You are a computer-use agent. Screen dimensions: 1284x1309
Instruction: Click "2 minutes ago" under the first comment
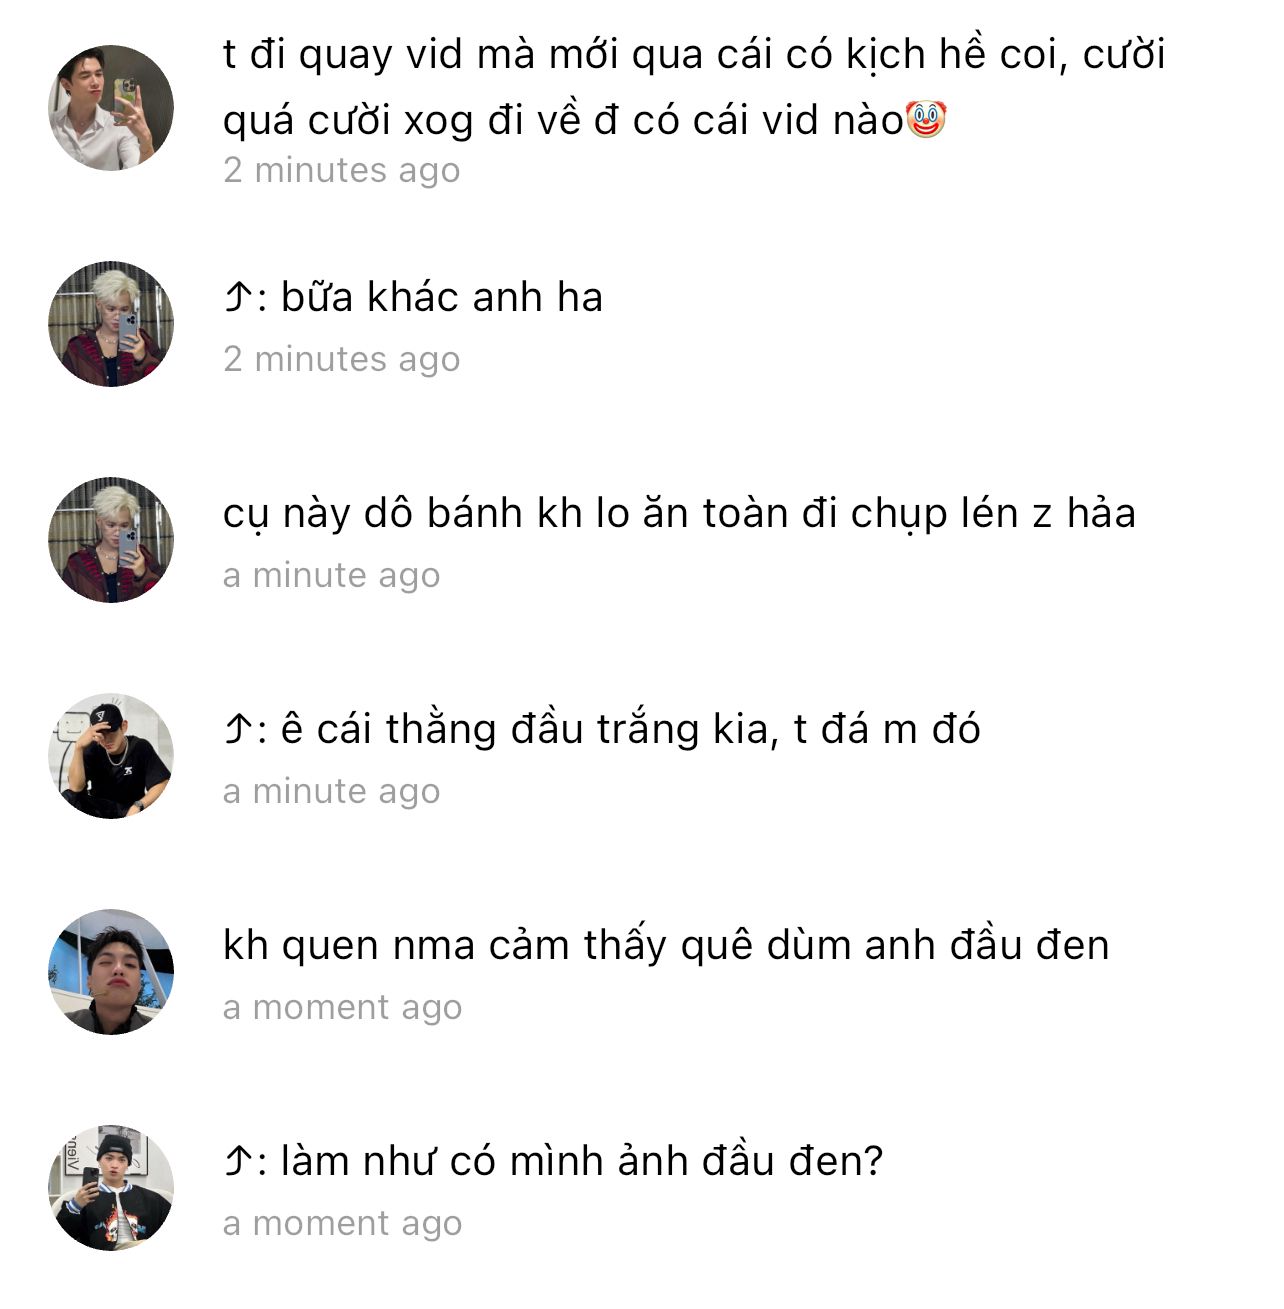[342, 171]
